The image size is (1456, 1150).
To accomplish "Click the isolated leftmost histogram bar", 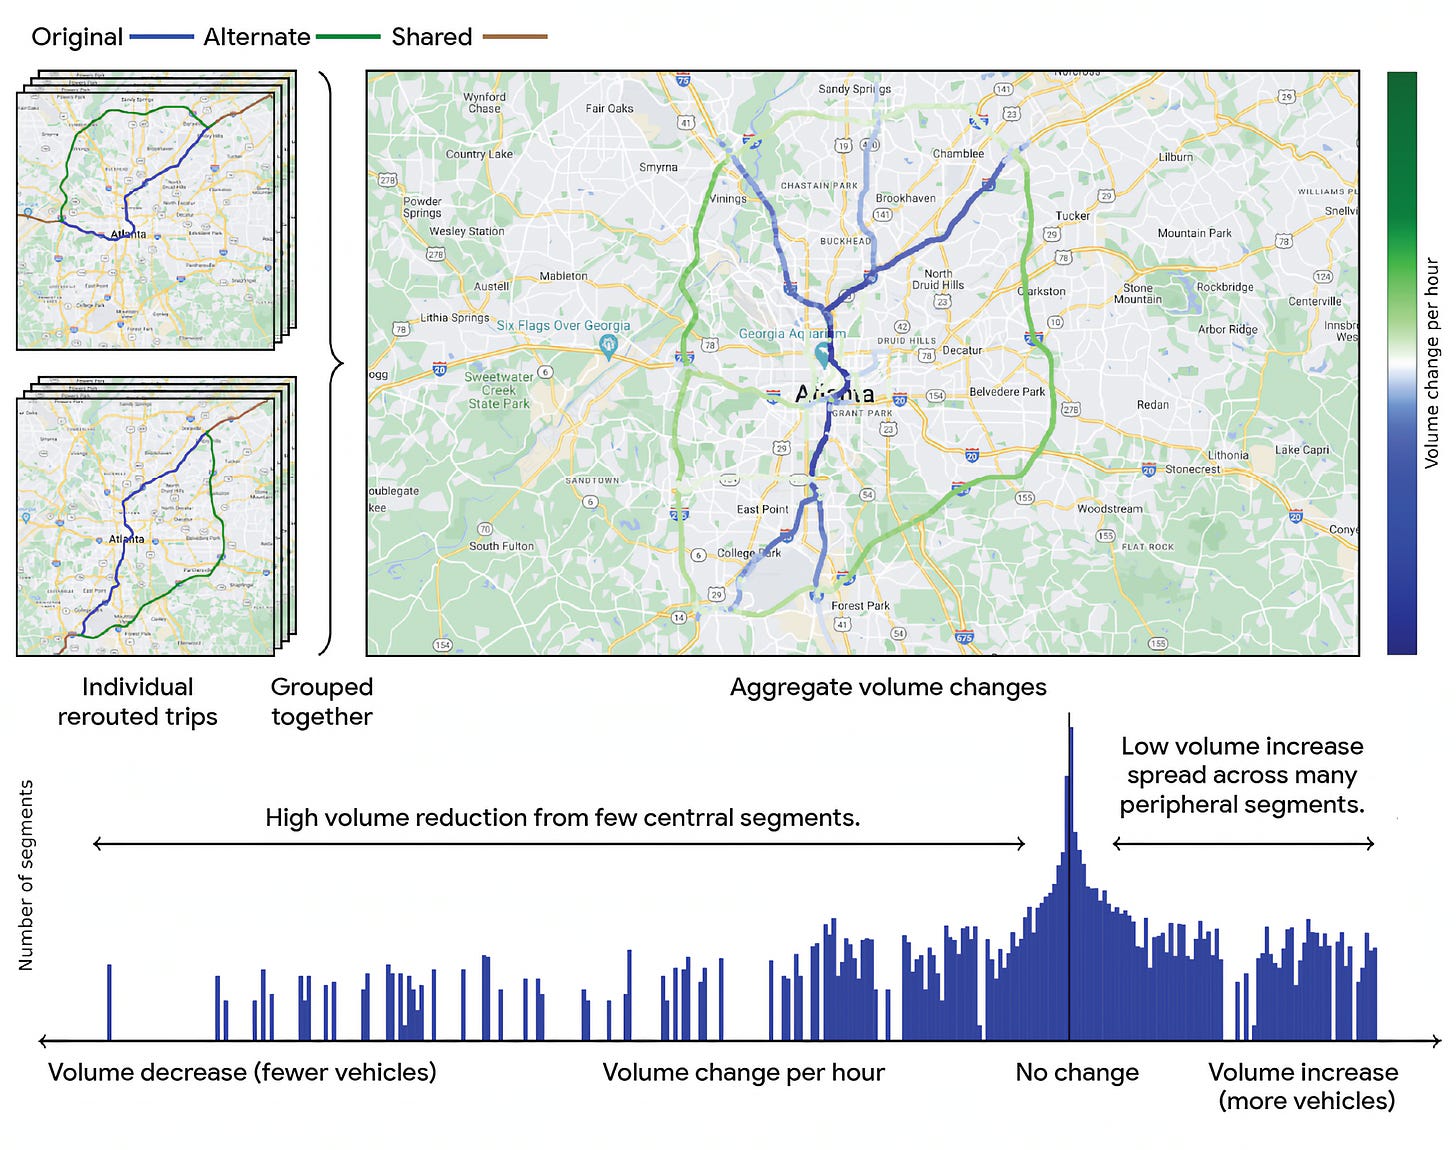I will point(109,1003).
